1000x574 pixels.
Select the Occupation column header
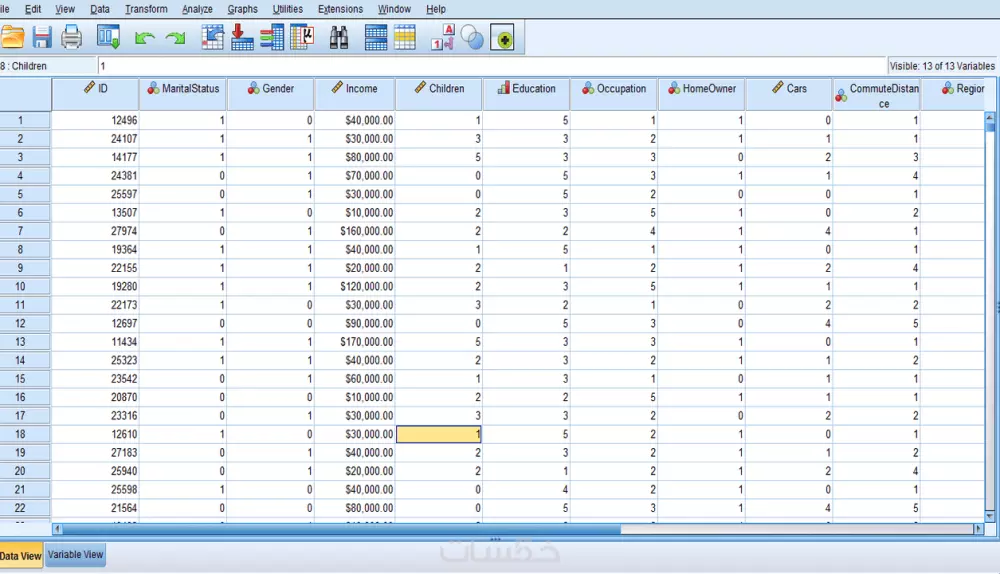[x=614, y=94]
